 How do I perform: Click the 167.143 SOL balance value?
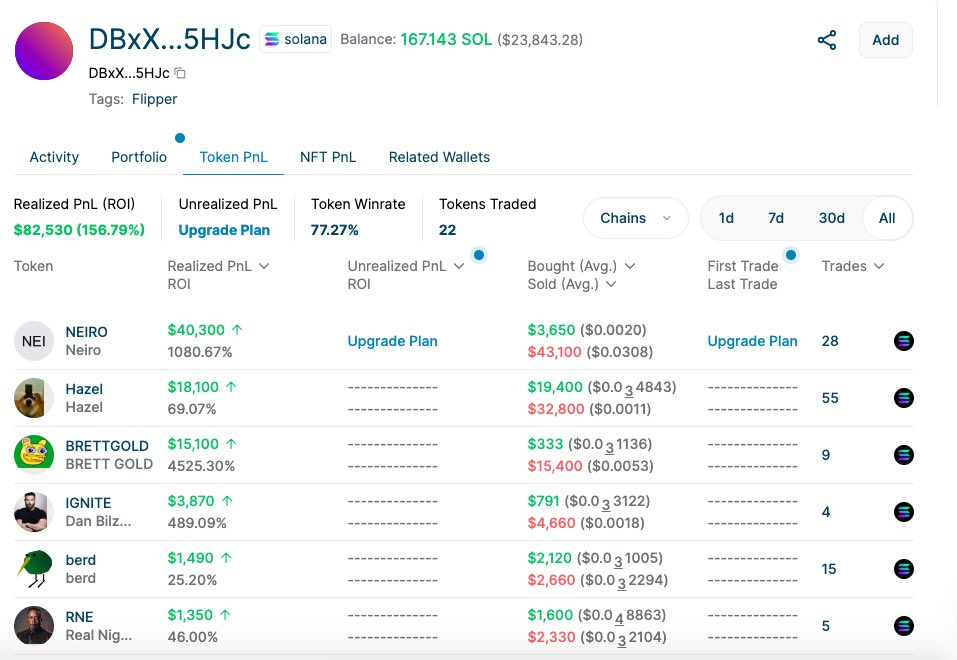click(446, 39)
